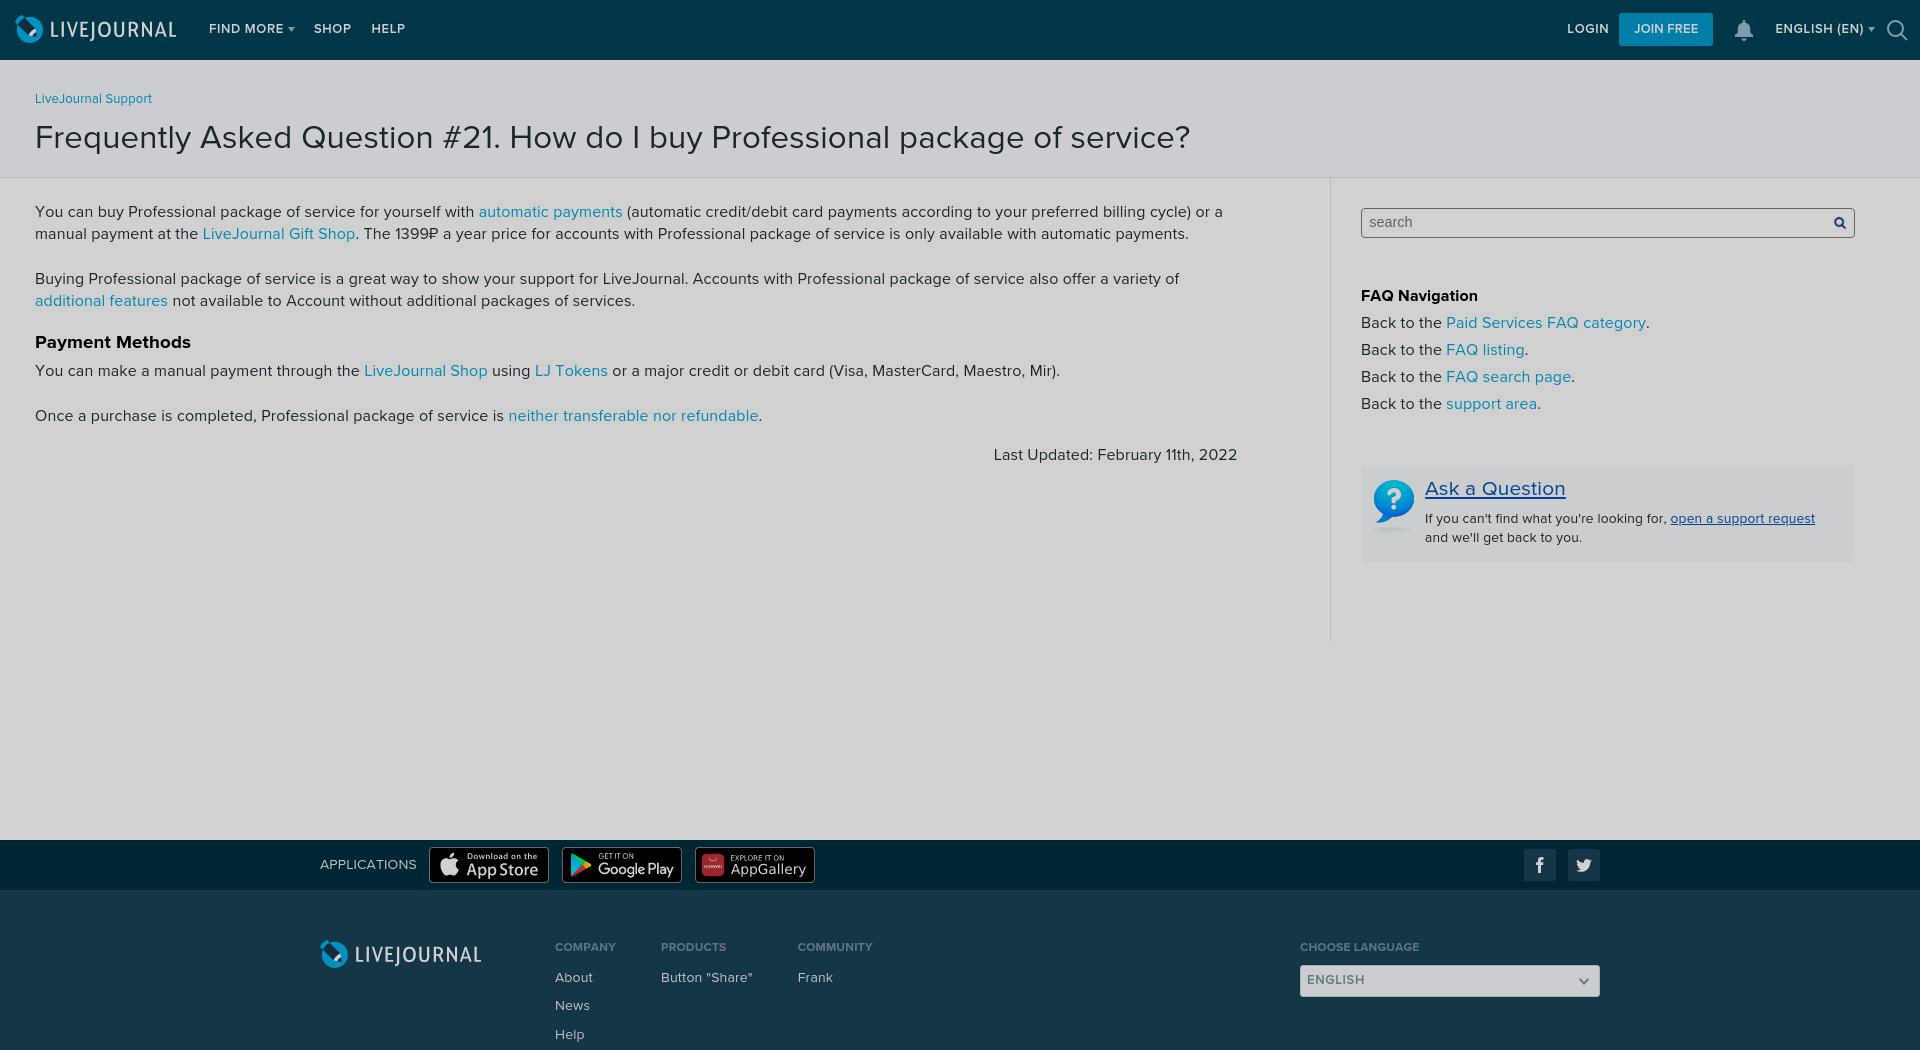Open the footer News link

pos(572,1006)
